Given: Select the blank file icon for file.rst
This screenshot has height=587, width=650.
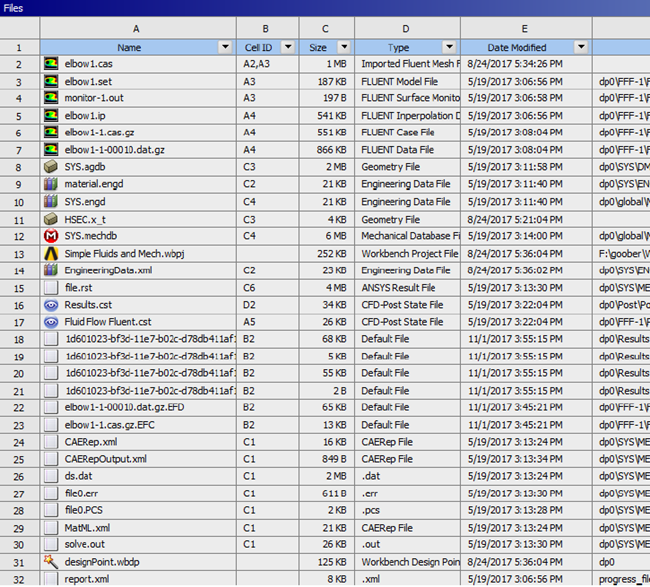Looking at the screenshot, I should (x=51, y=287).
